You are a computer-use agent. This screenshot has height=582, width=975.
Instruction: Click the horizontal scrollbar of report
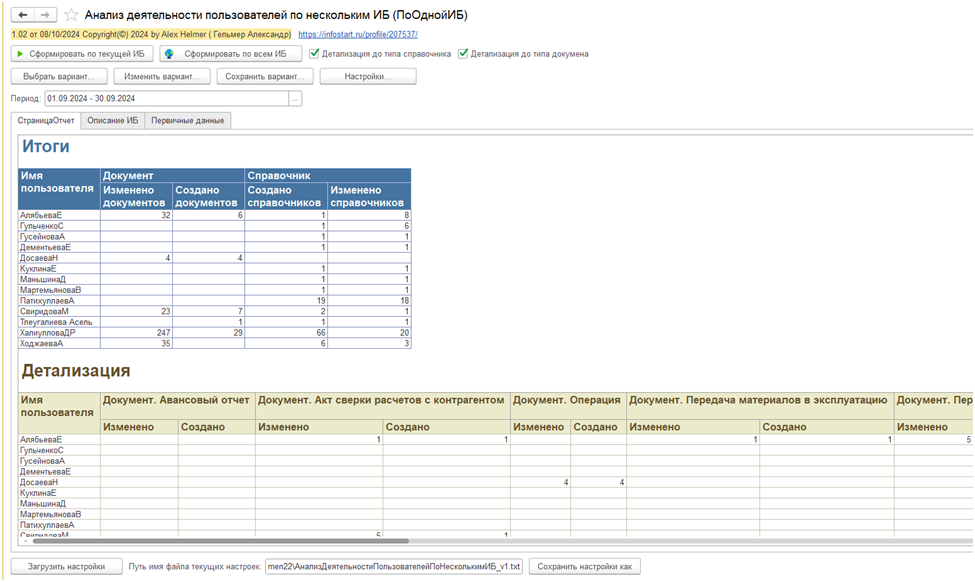[221, 541]
